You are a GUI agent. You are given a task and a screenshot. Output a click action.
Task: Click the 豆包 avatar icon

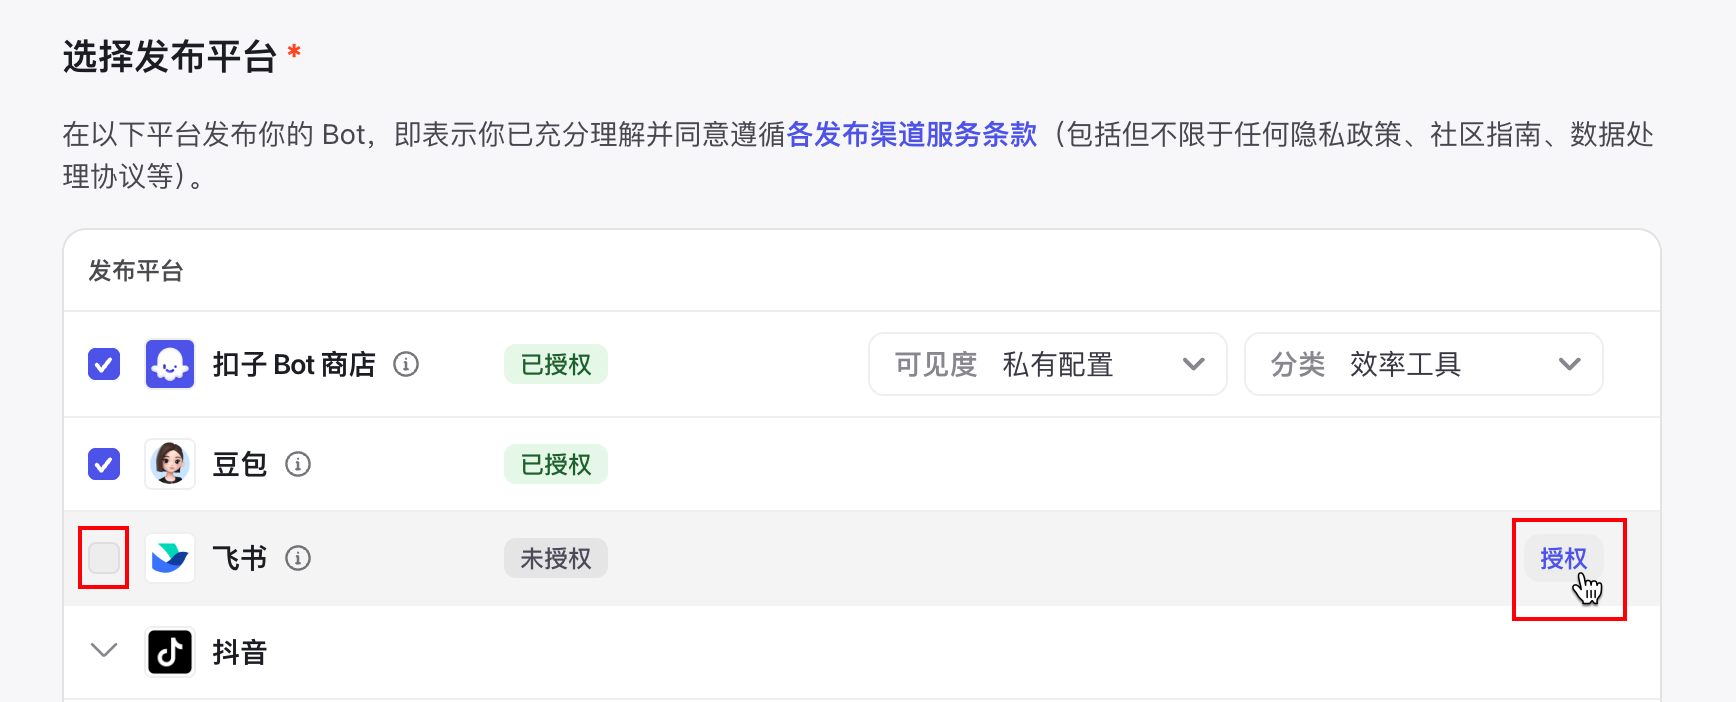[x=170, y=464]
